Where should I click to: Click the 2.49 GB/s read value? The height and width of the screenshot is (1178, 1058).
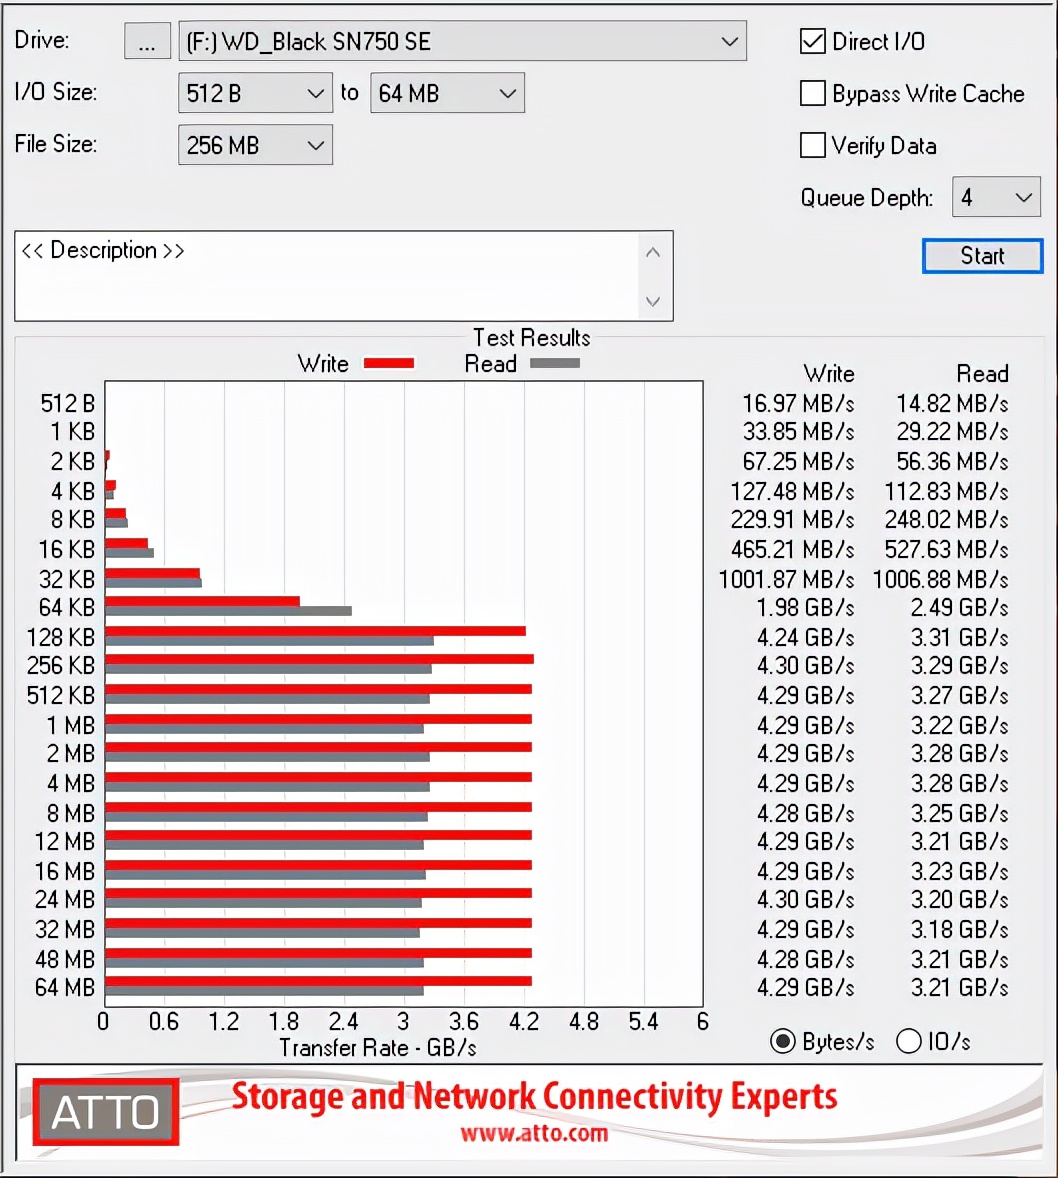click(960, 608)
